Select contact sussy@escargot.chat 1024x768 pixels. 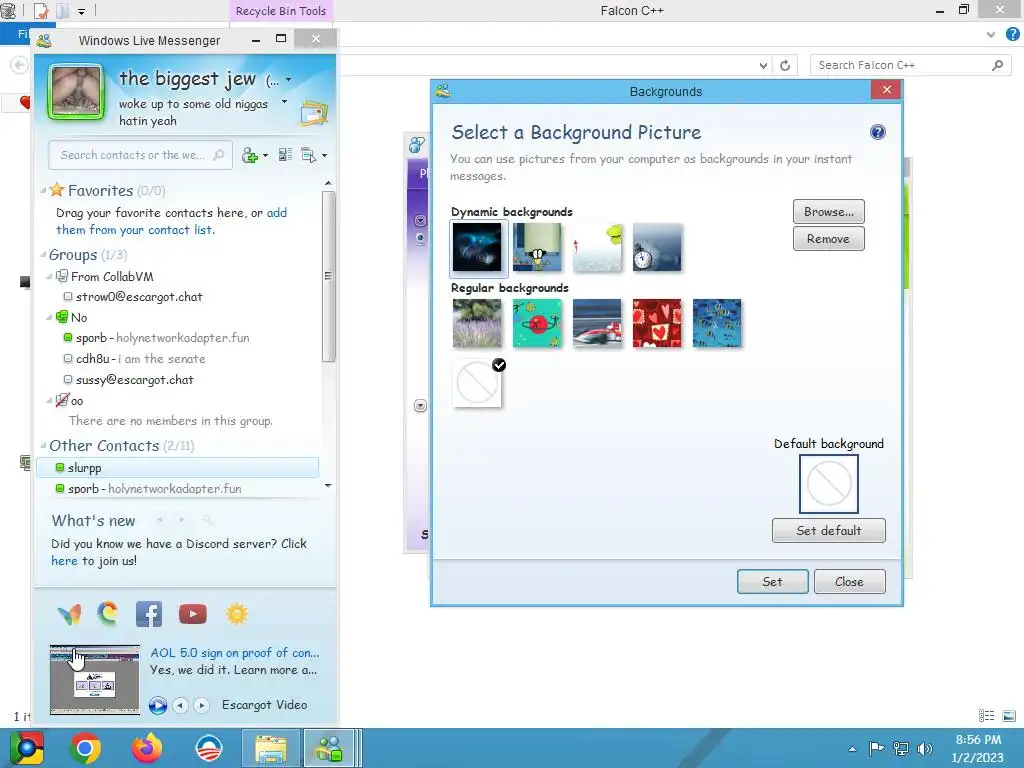(135, 379)
